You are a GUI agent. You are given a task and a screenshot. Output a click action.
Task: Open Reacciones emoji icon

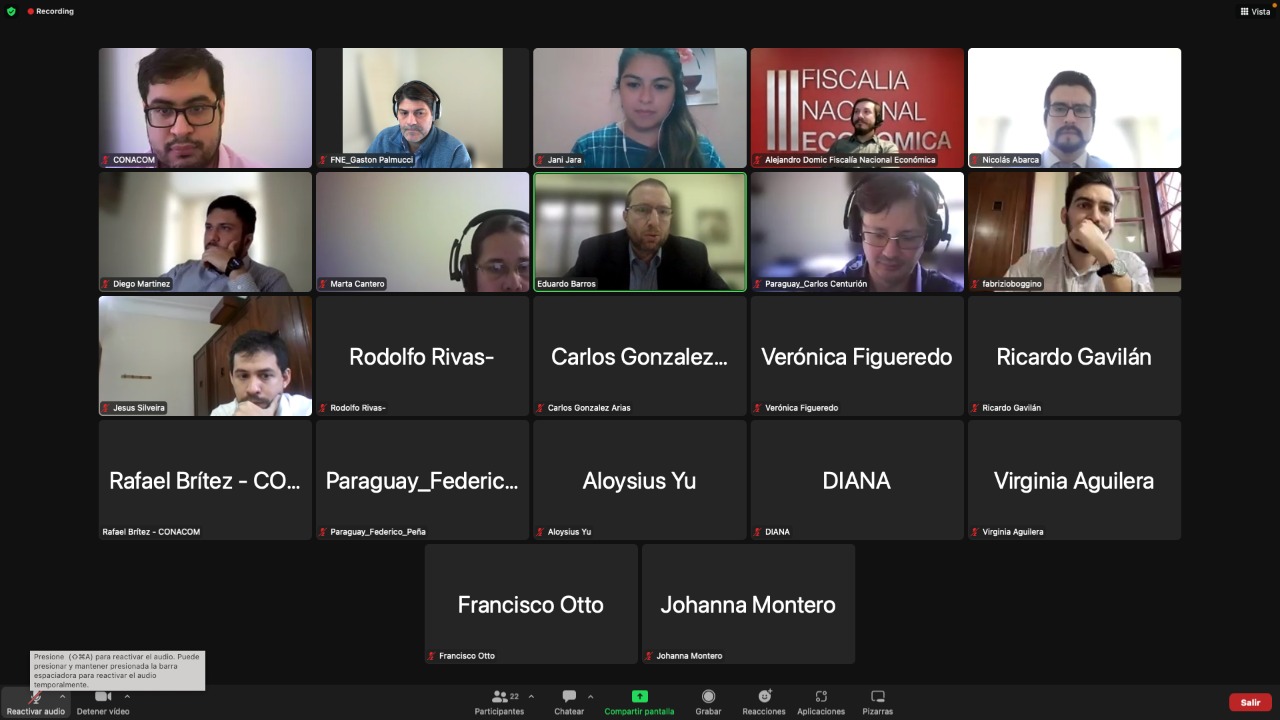click(764, 696)
